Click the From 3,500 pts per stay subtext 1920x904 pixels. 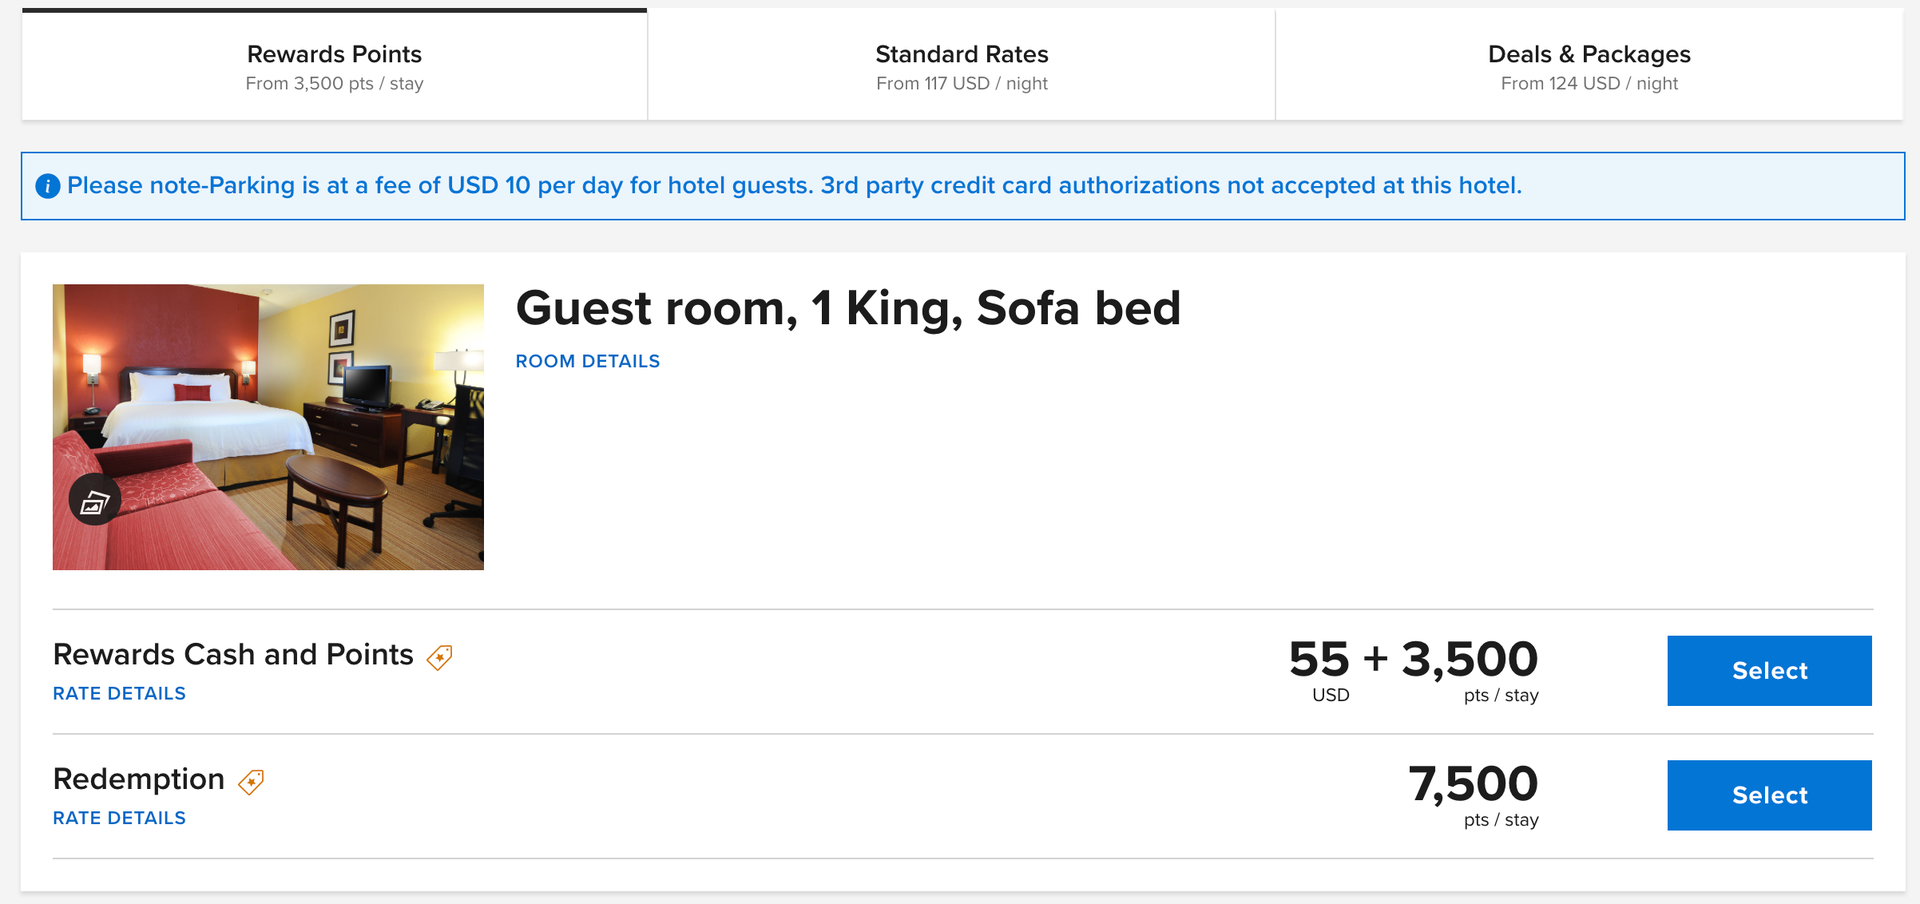pyautogui.click(x=334, y=84)
